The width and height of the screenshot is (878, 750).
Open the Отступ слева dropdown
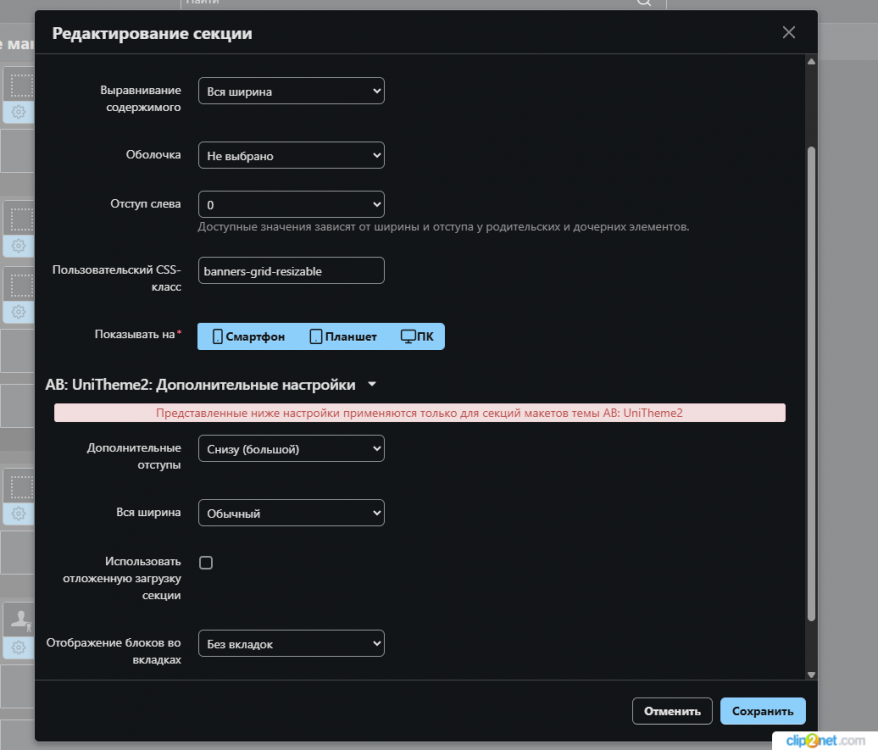(291, 204)
